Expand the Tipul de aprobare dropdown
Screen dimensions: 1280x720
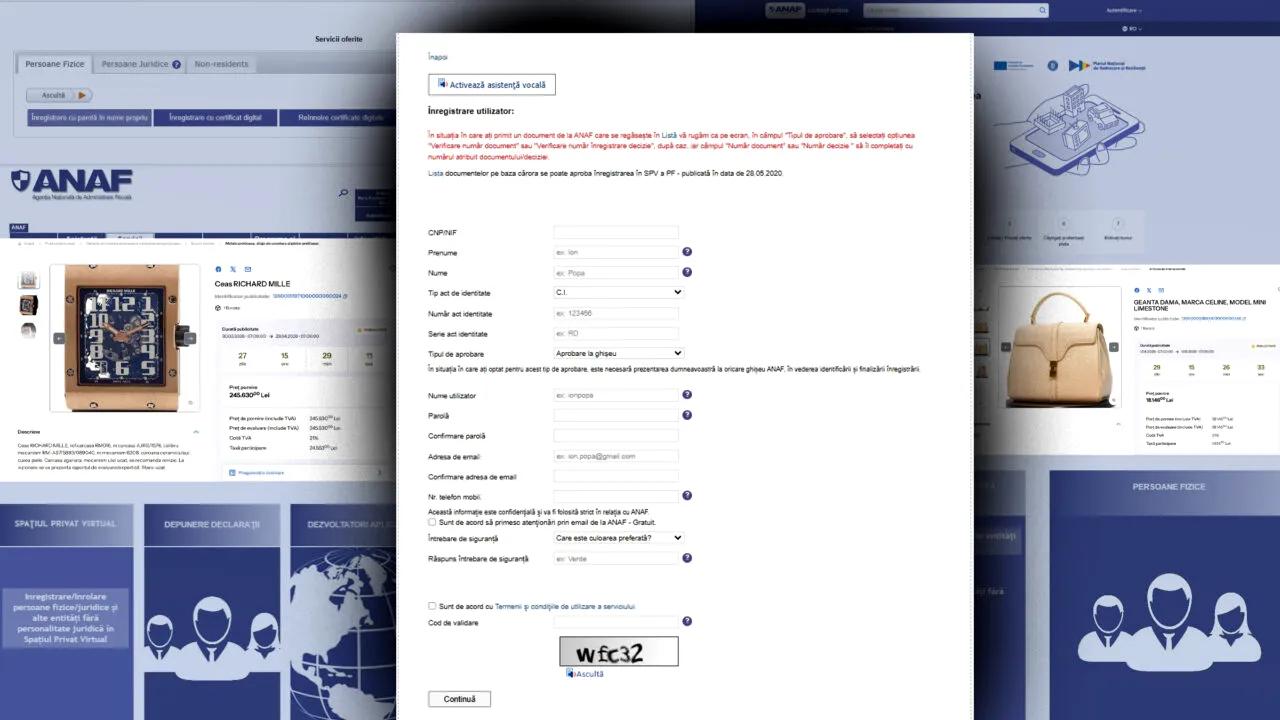[618, 353]
